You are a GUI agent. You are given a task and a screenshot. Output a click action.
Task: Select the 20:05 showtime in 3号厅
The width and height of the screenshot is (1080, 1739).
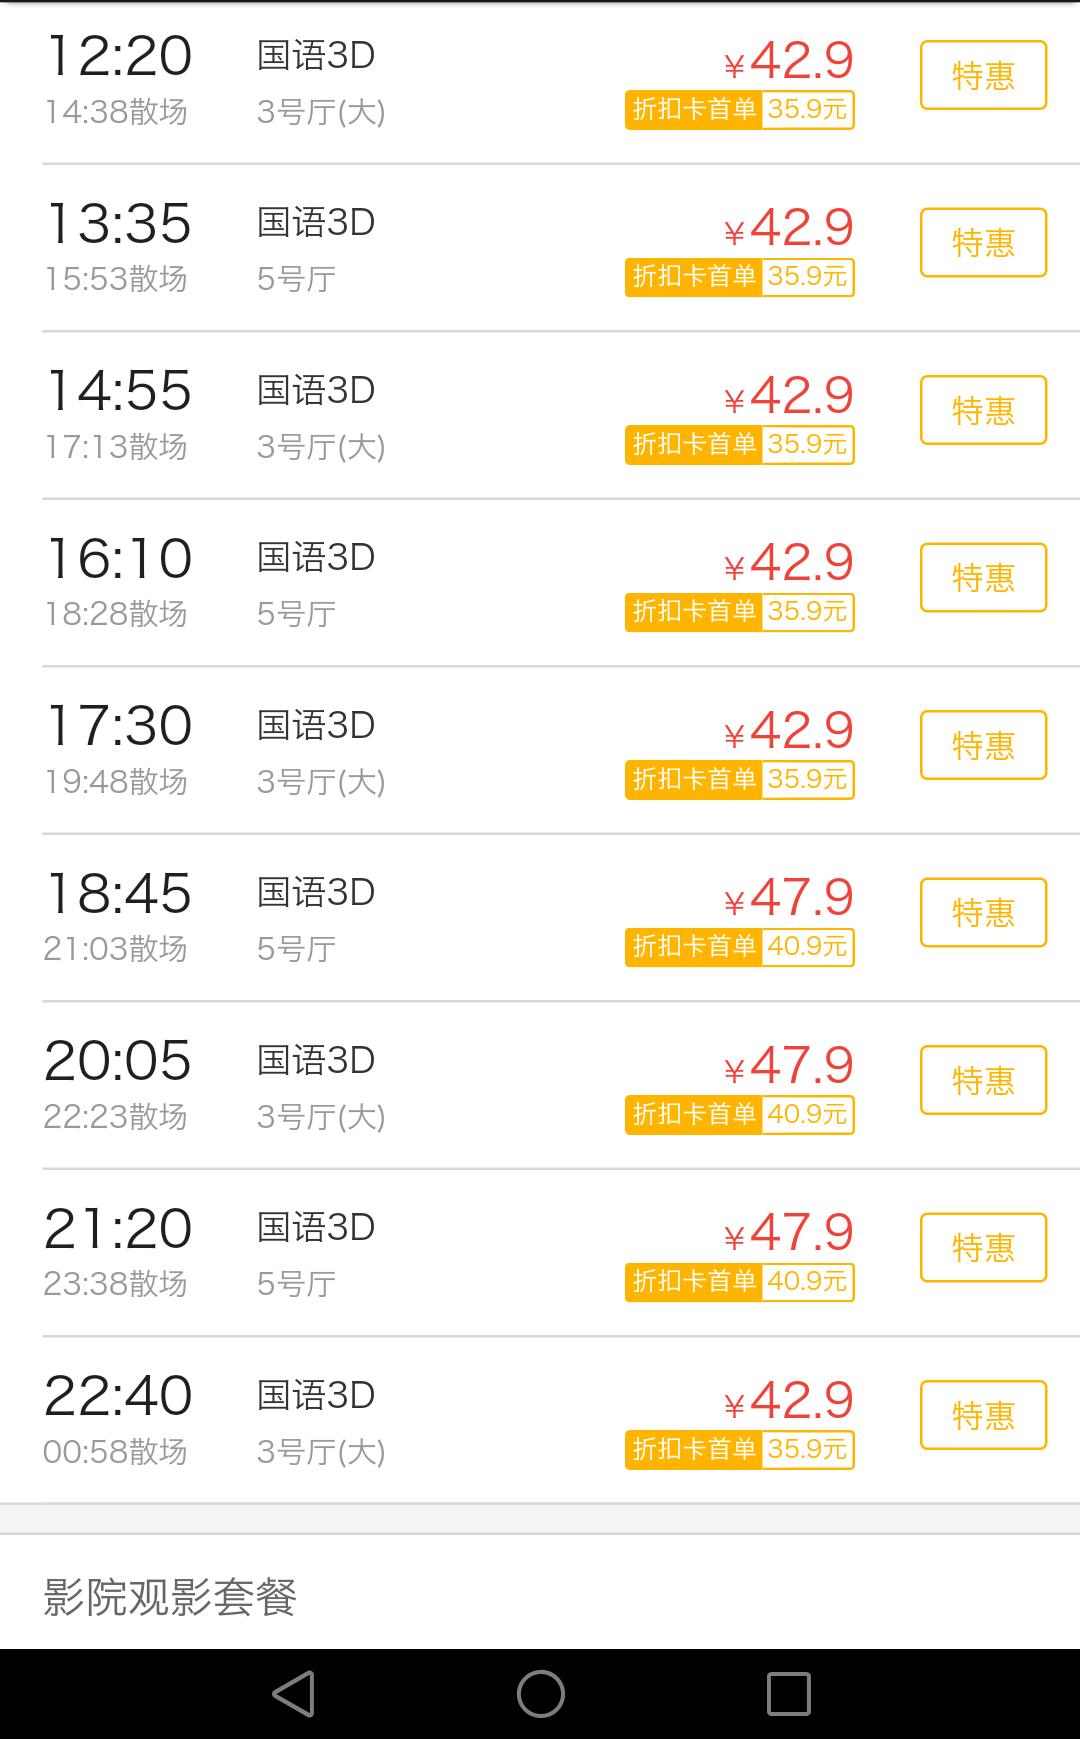pyautogui.click(x=118, y=1061)
